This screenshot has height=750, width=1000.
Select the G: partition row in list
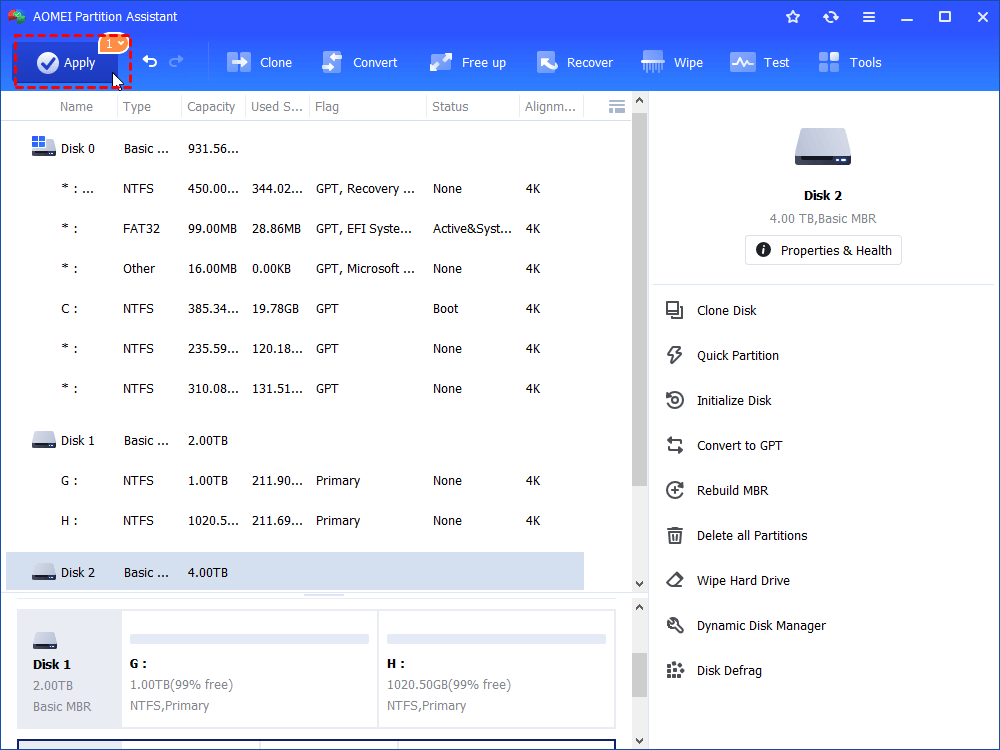(295, 481)
